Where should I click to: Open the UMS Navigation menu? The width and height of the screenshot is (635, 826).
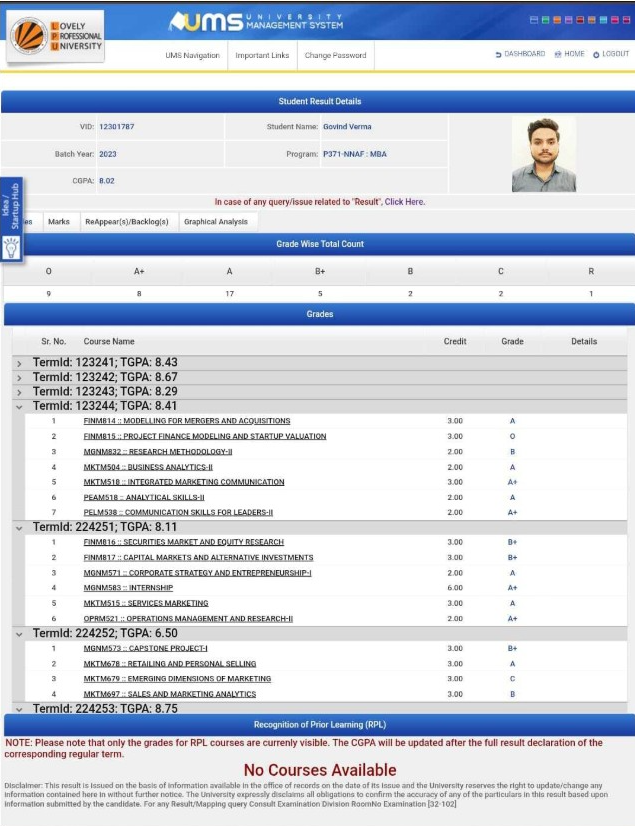point(192,55)
